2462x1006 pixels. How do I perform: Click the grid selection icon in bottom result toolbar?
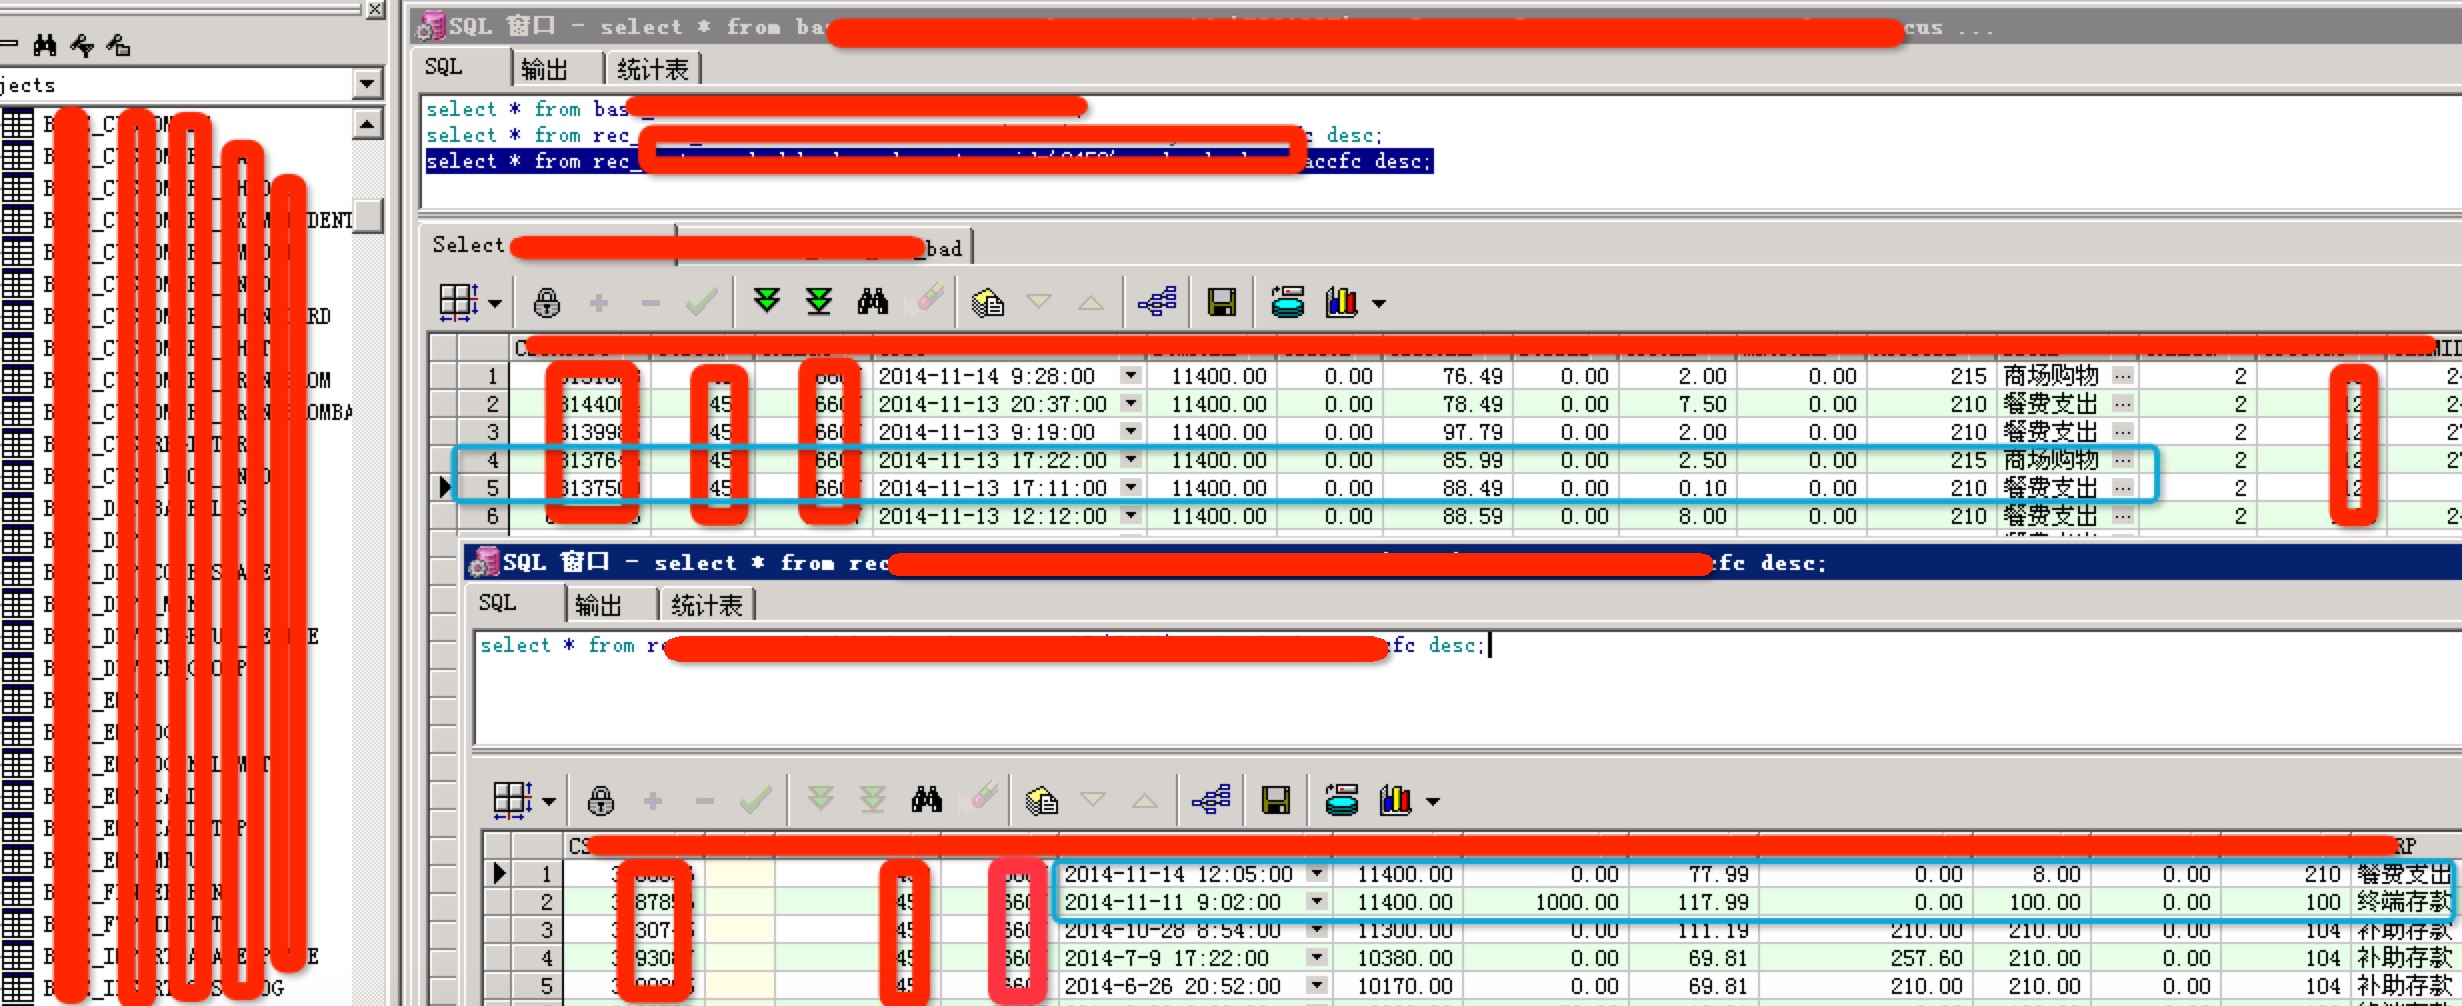(x=514, y=800)
